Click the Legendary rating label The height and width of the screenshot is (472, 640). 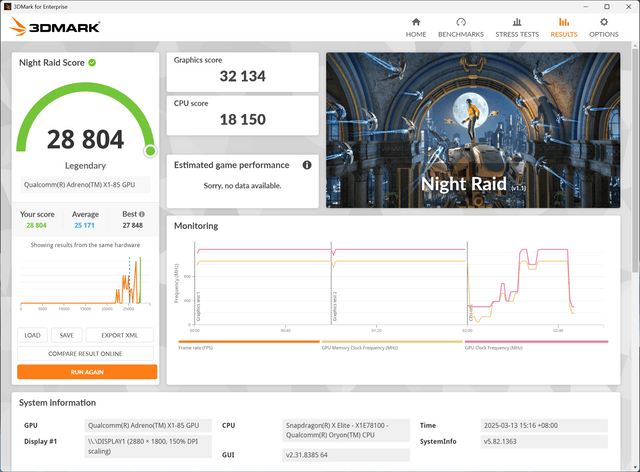(x=85, y=165)
